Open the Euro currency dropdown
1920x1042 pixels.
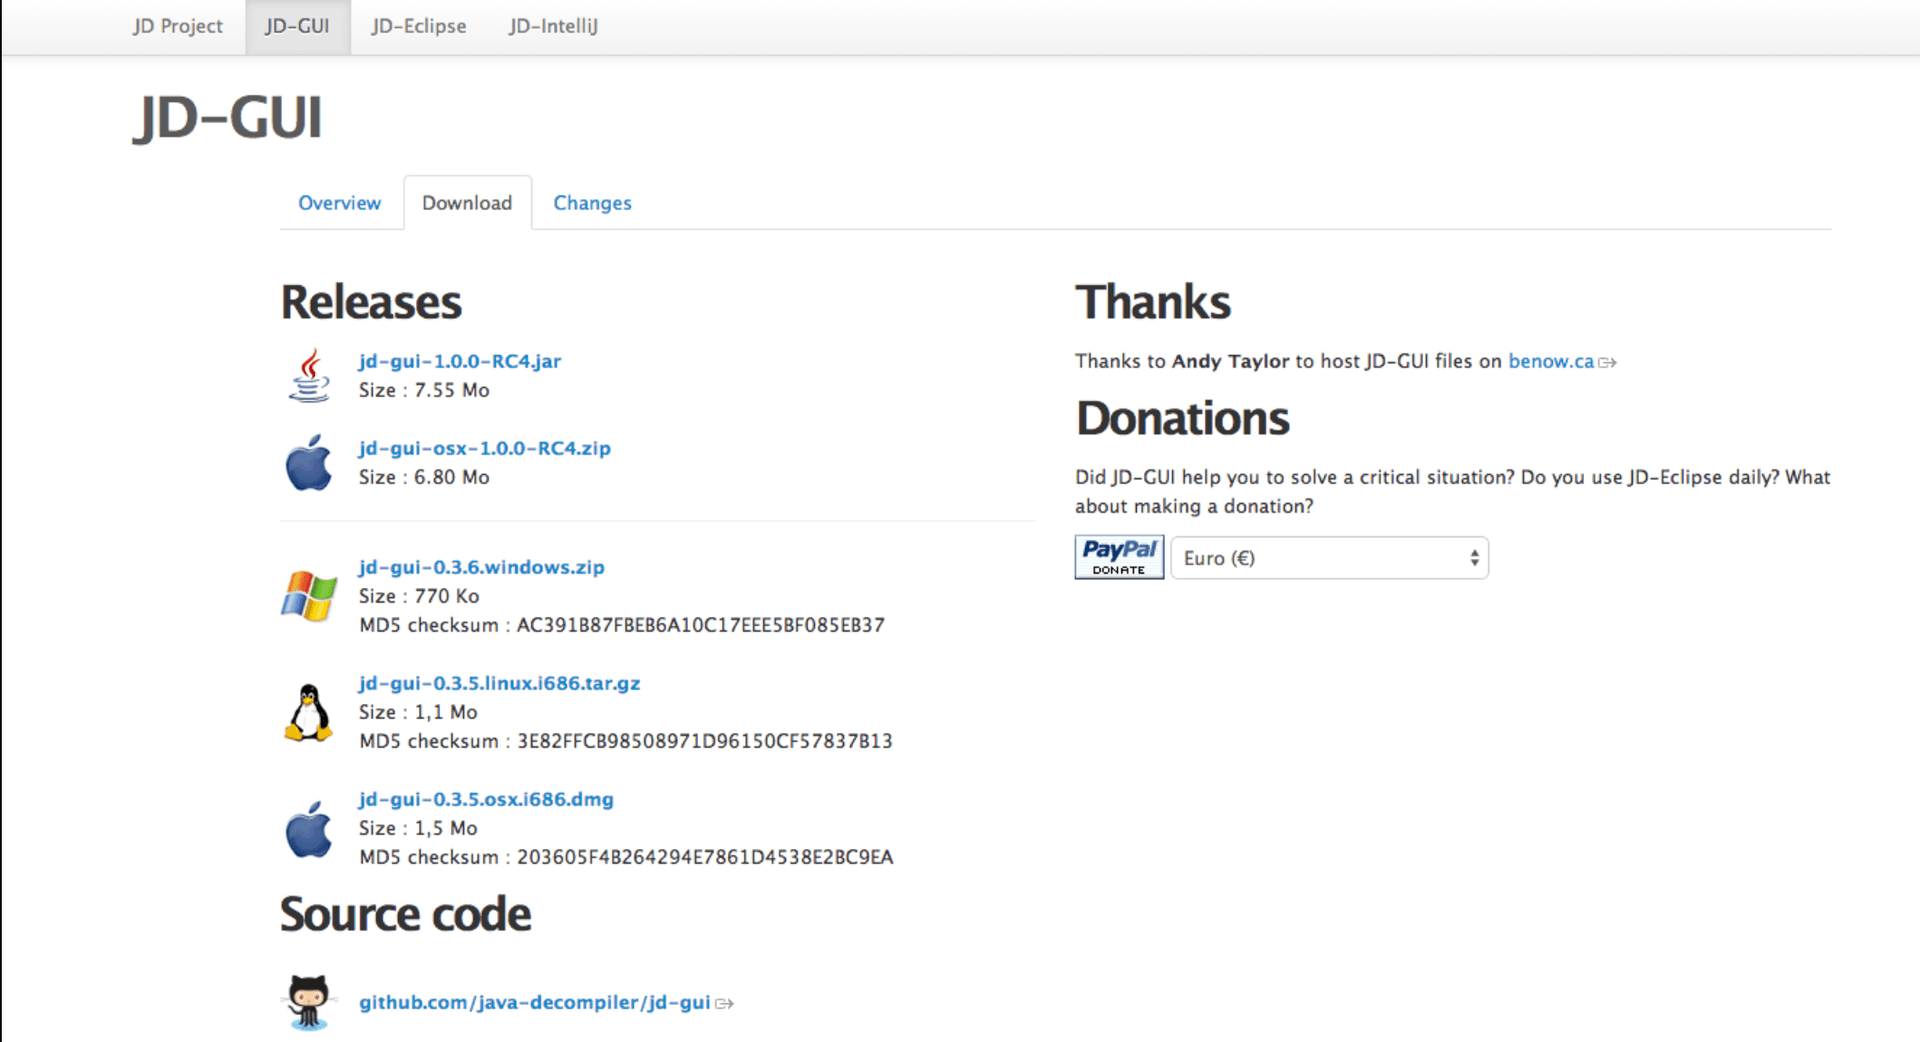(1329, 558)
